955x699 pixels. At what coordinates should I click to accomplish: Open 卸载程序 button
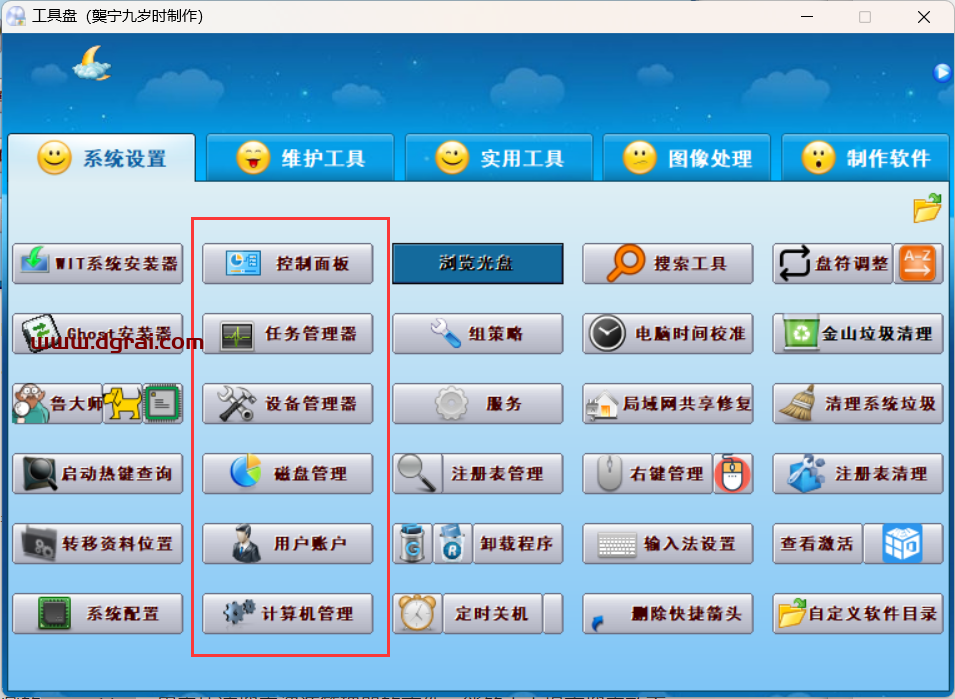518,544
